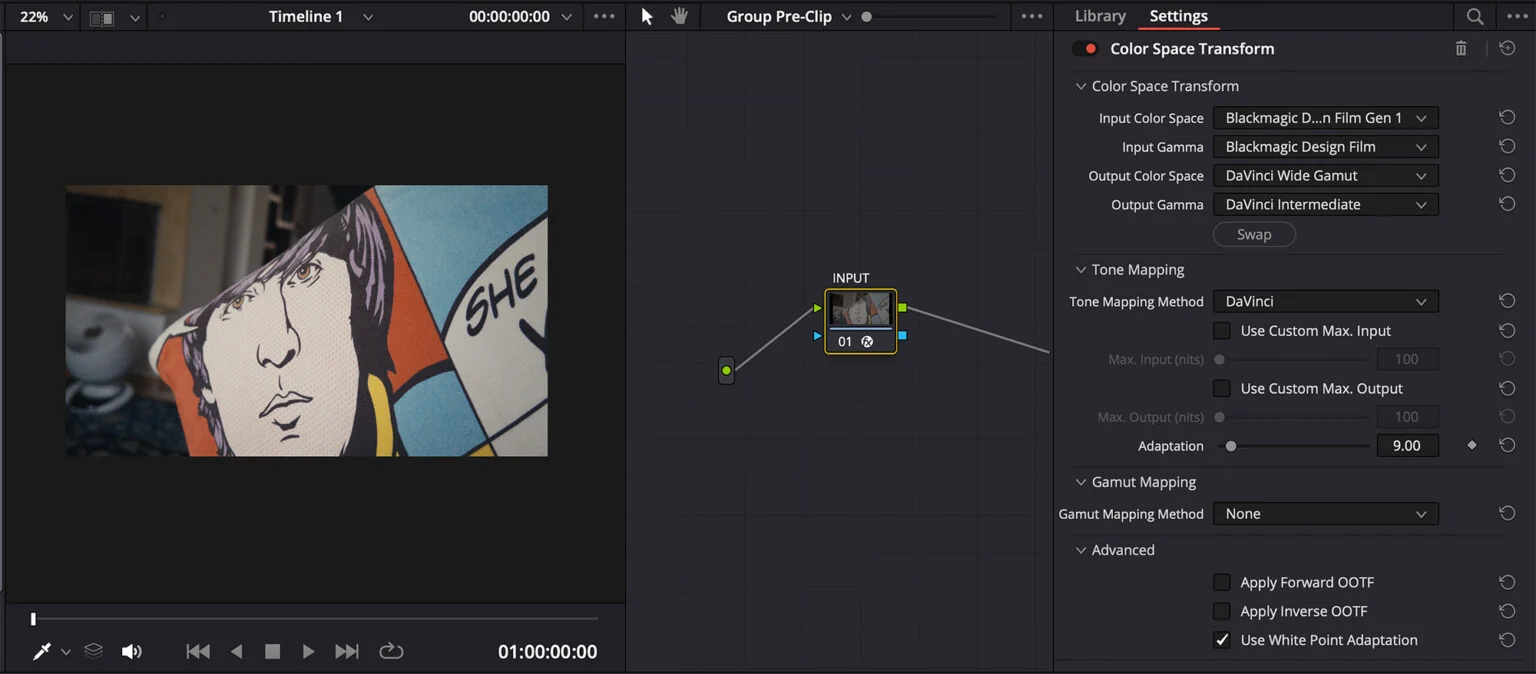Delete the Color Space Transform effect with trash icon
This screenshot has height=674, width=1536.
1461,49
